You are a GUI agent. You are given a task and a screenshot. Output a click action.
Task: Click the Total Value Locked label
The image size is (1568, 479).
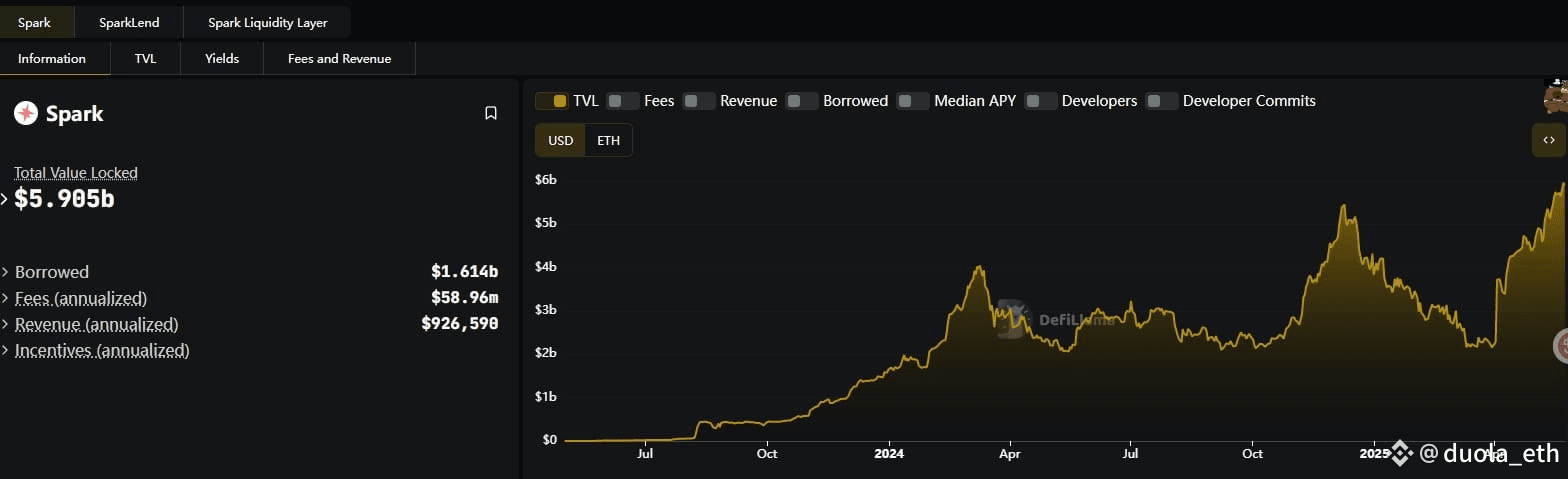click(76, 173)
